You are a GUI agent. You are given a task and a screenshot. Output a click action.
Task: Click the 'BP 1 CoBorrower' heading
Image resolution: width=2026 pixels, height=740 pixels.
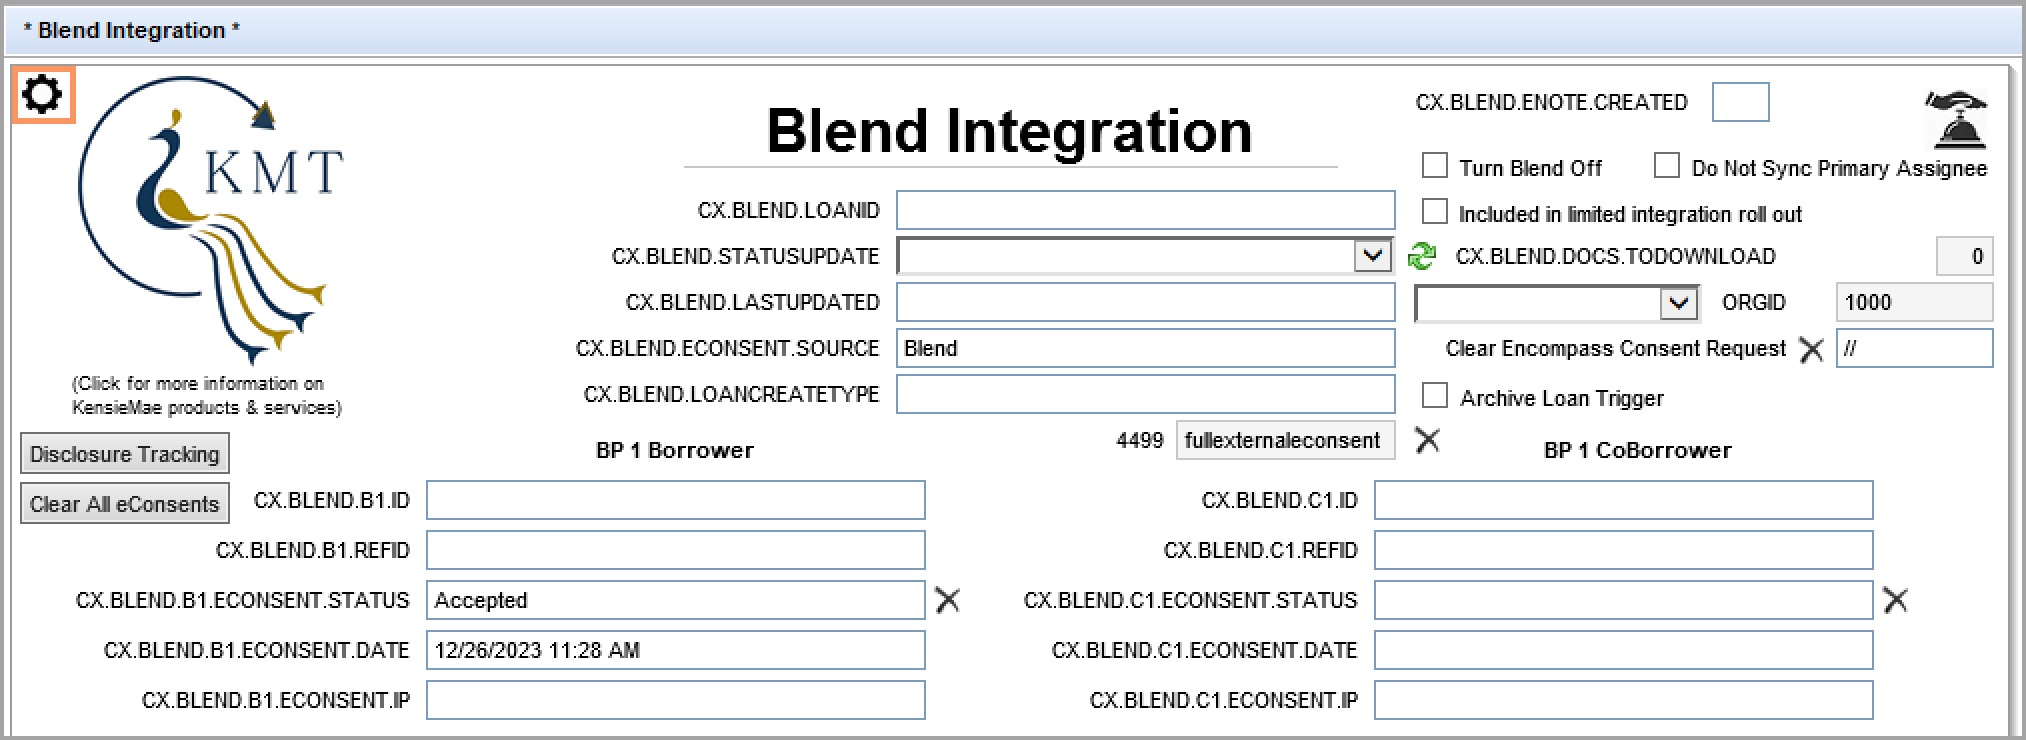point(1638,450)
